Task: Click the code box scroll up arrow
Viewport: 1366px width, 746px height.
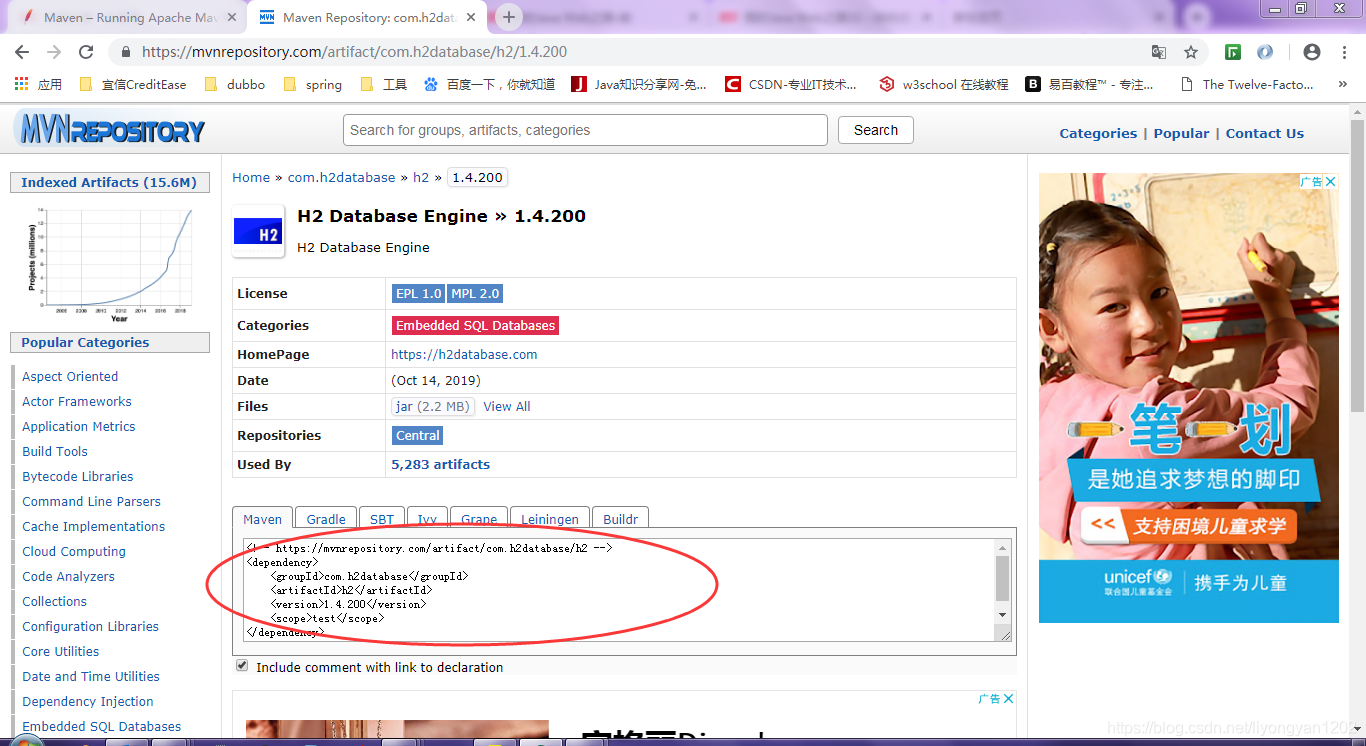Action: point(1003,547)
